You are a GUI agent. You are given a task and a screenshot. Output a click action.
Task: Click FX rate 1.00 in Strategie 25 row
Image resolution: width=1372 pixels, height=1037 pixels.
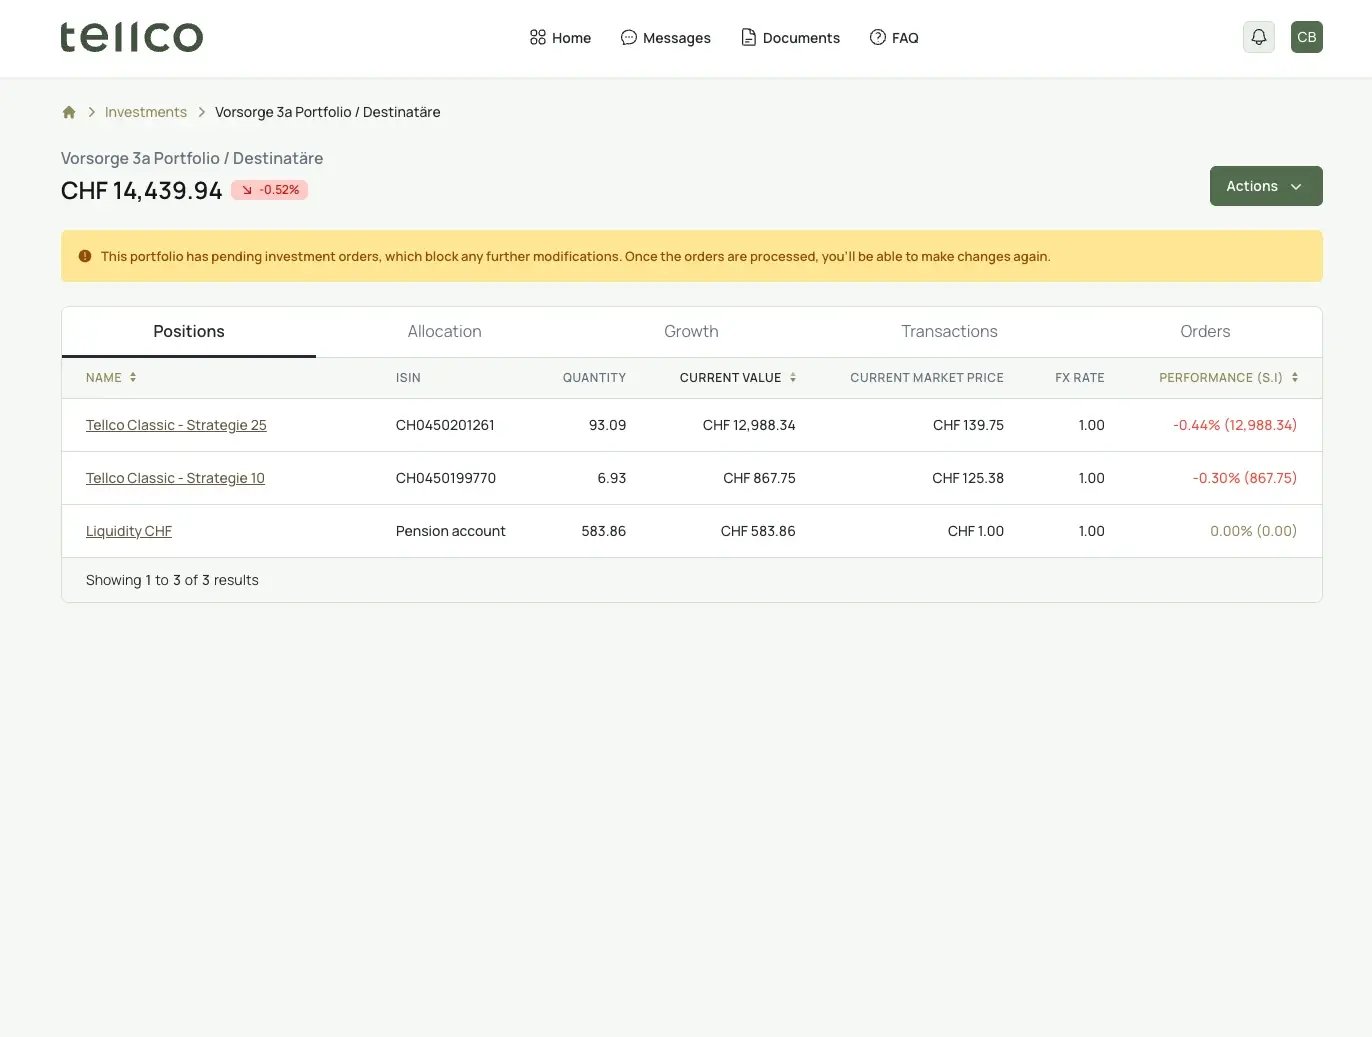tap(1092, 425)
